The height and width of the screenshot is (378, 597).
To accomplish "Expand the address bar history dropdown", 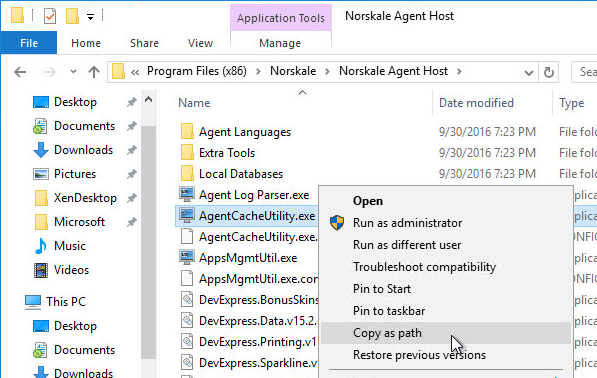I will click(x=528, y=72).
